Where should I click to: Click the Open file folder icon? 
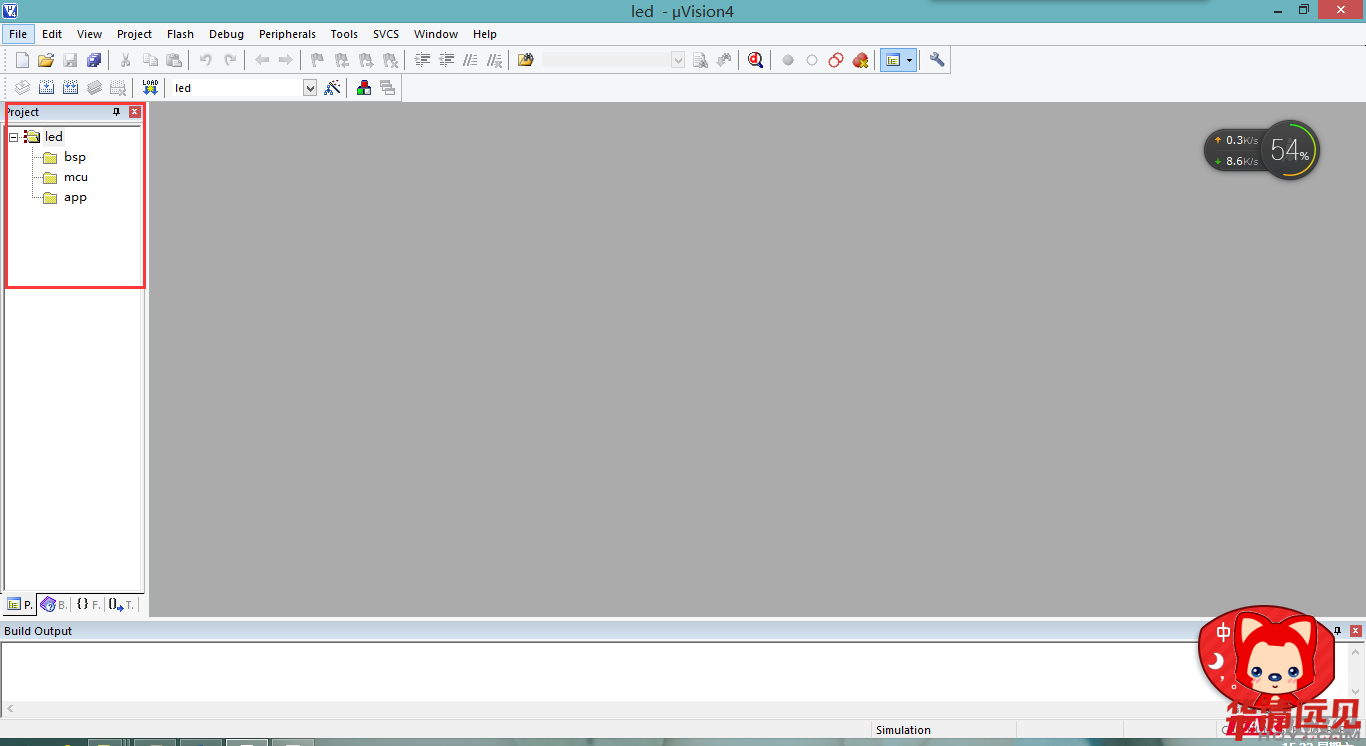coord(46,60)
